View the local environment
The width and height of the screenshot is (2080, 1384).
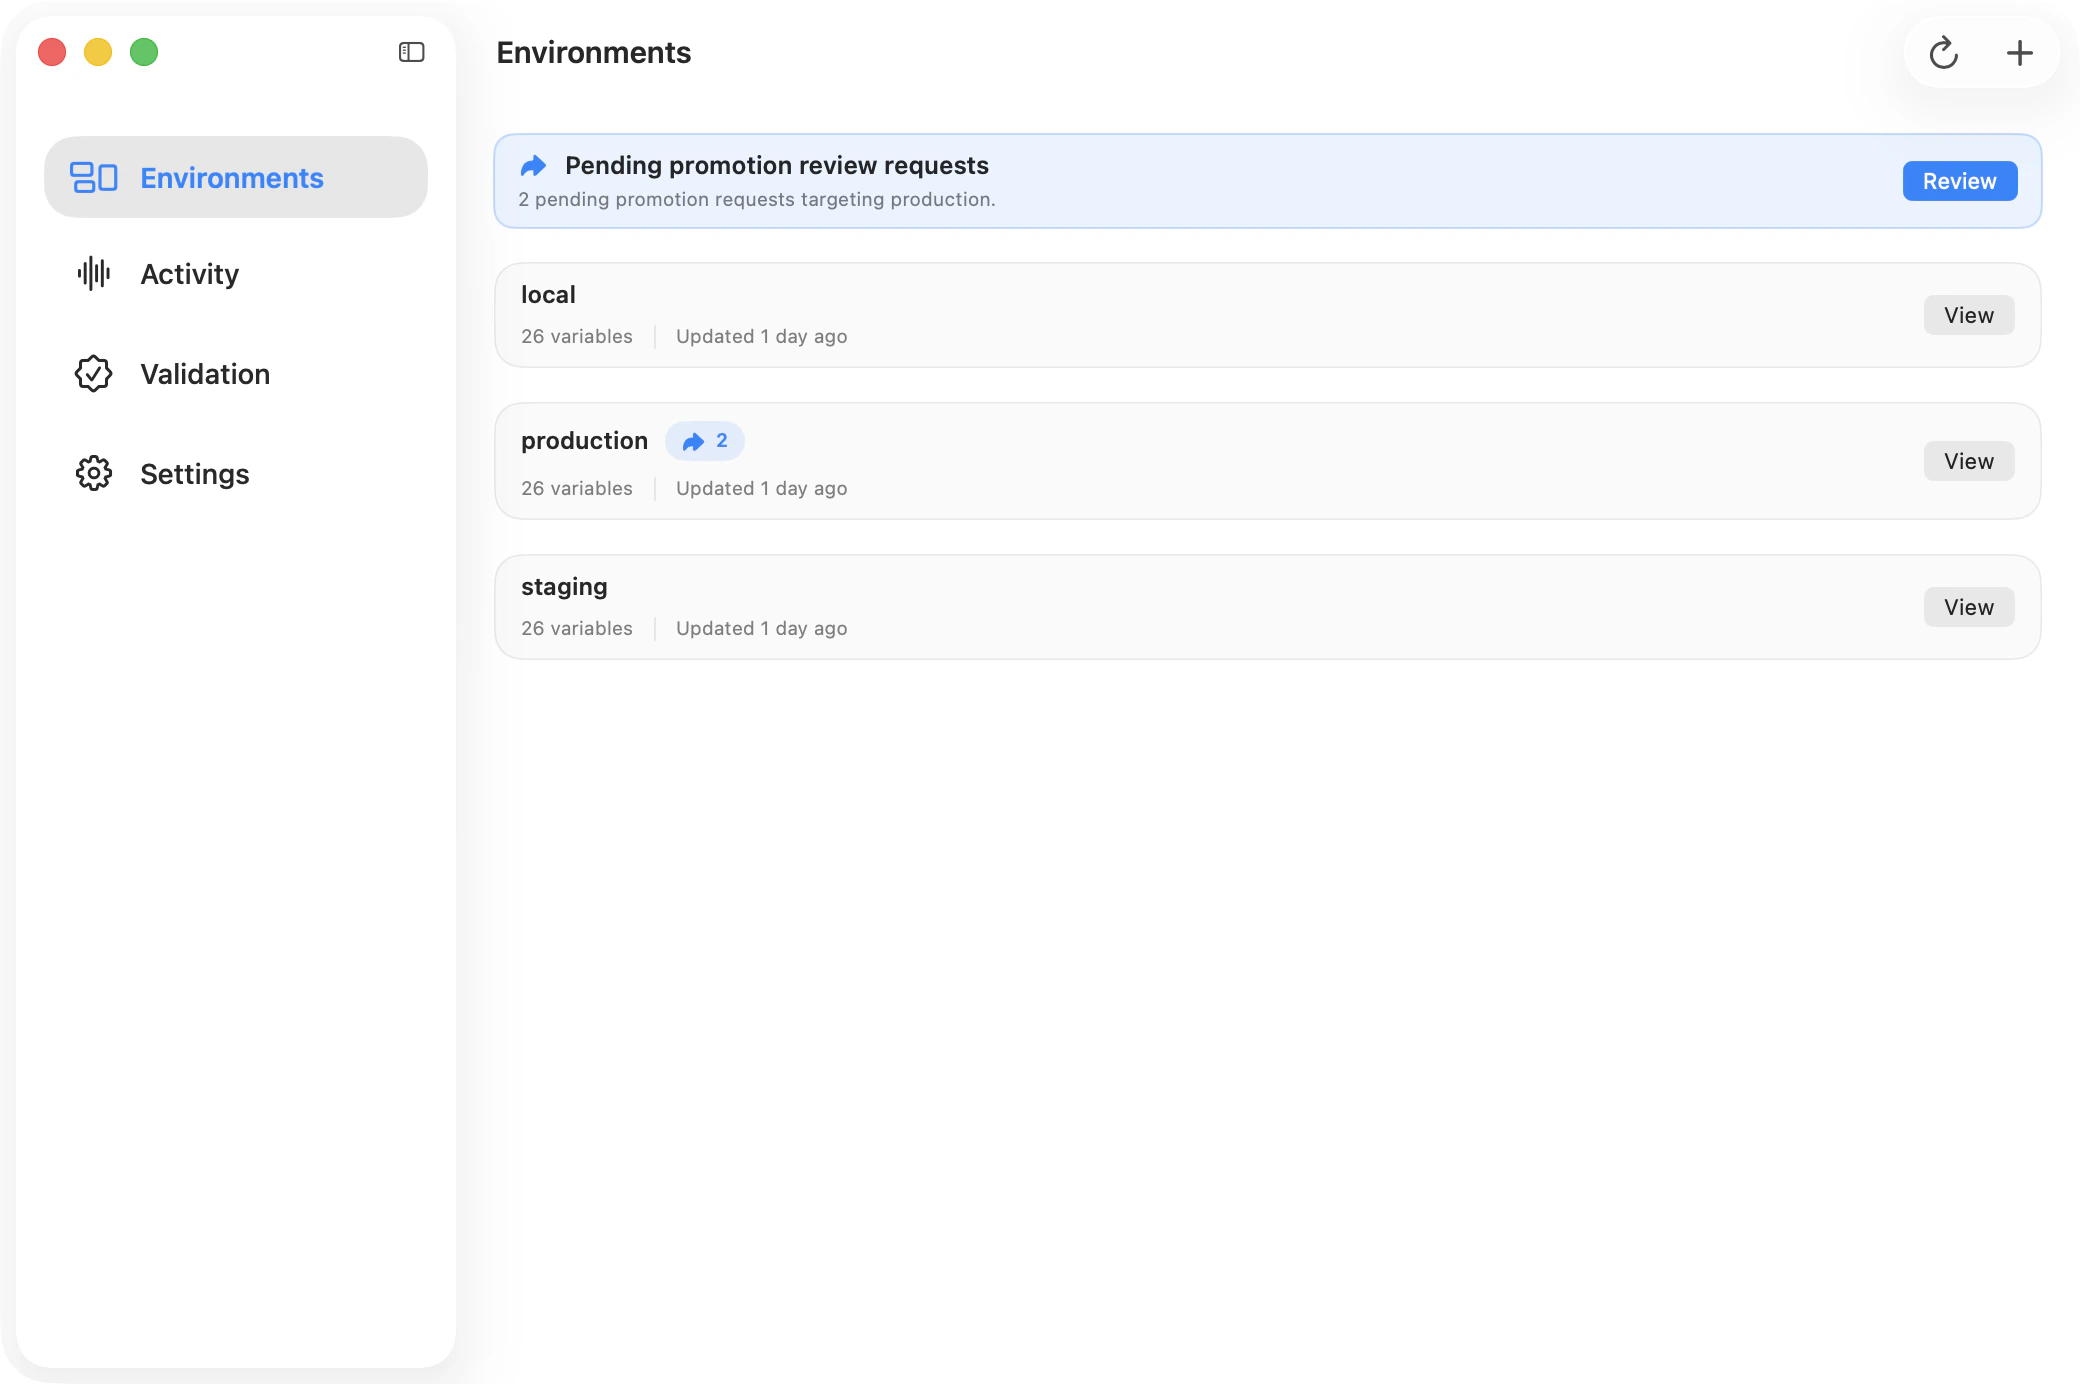[1968, 315]
